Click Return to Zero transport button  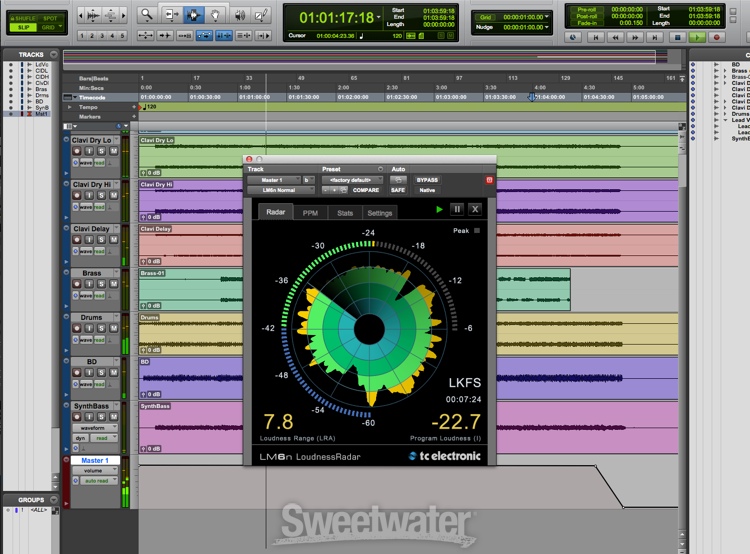point(596,37)
